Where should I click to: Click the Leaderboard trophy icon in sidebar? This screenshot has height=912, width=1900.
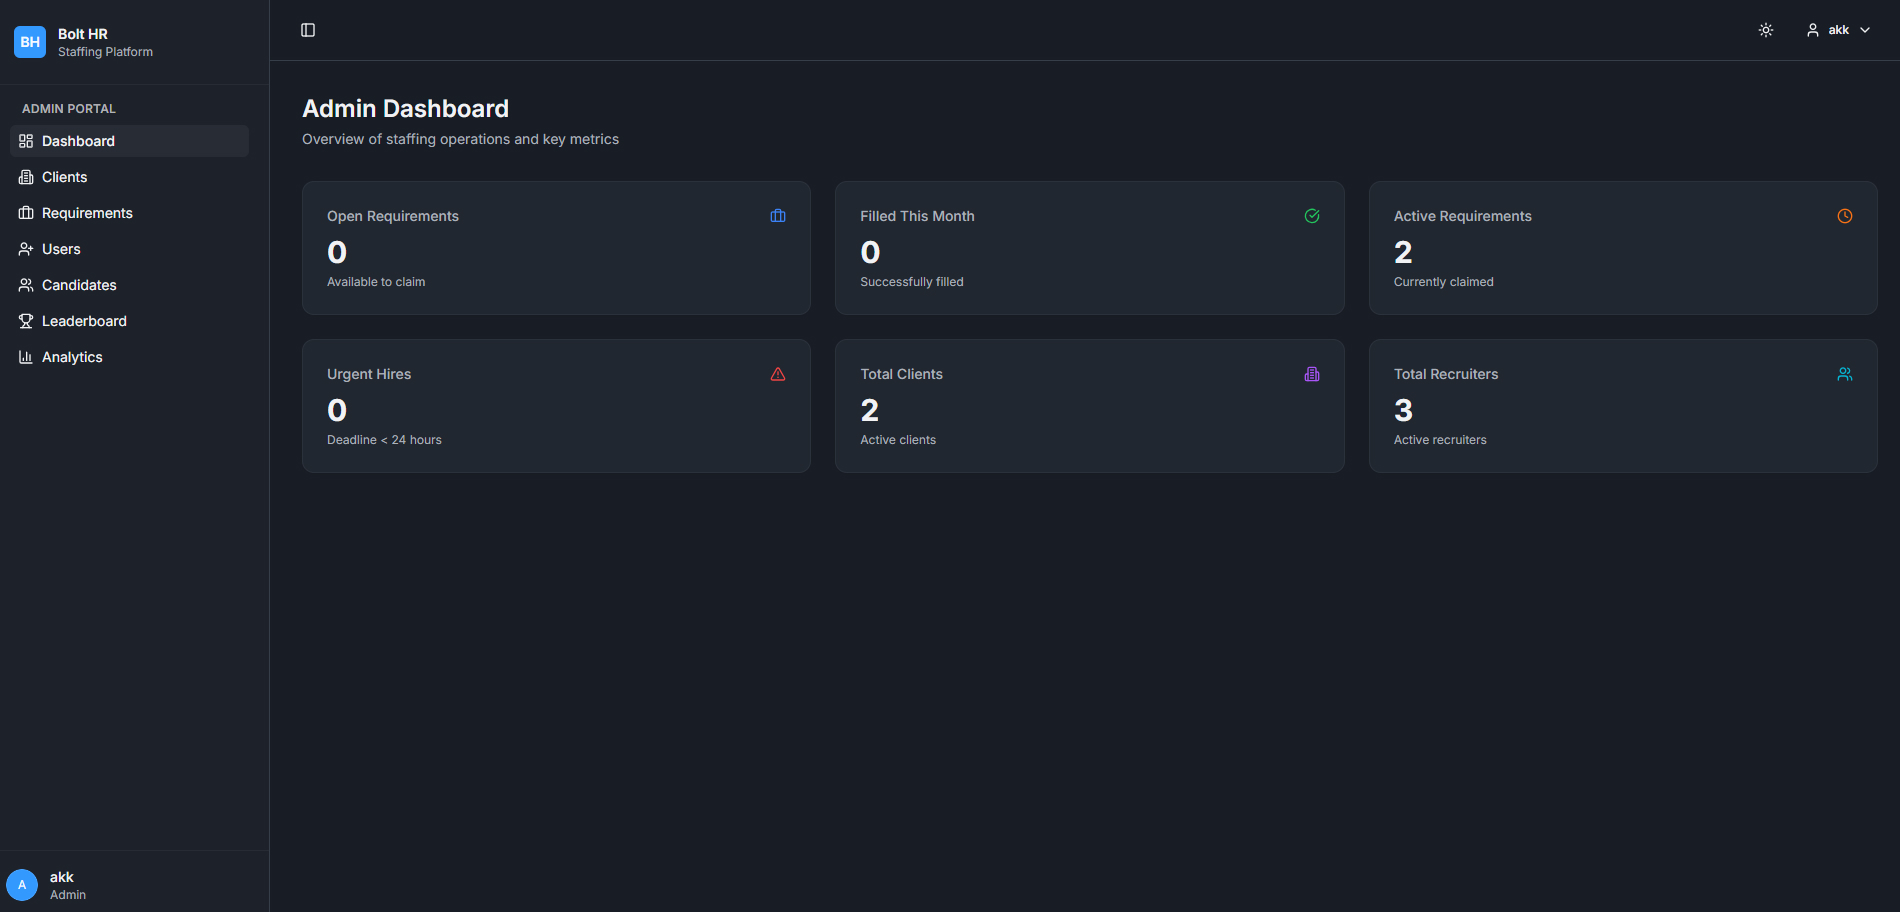26,321
